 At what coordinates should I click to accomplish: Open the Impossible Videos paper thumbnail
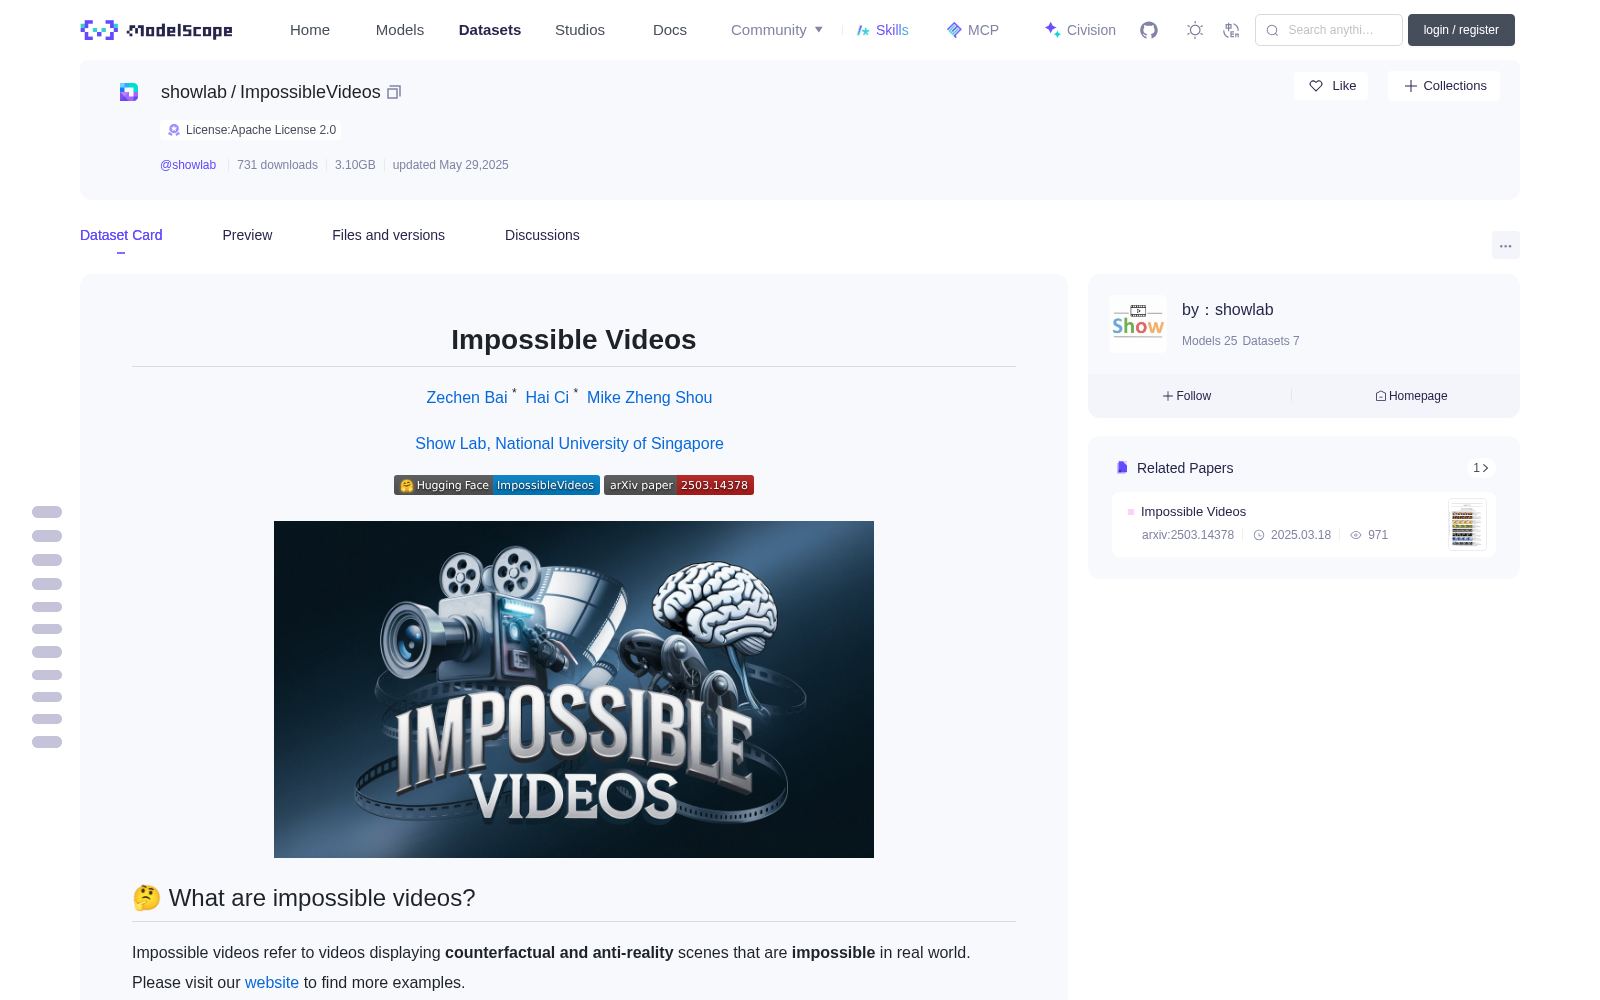coord(1467,524)
